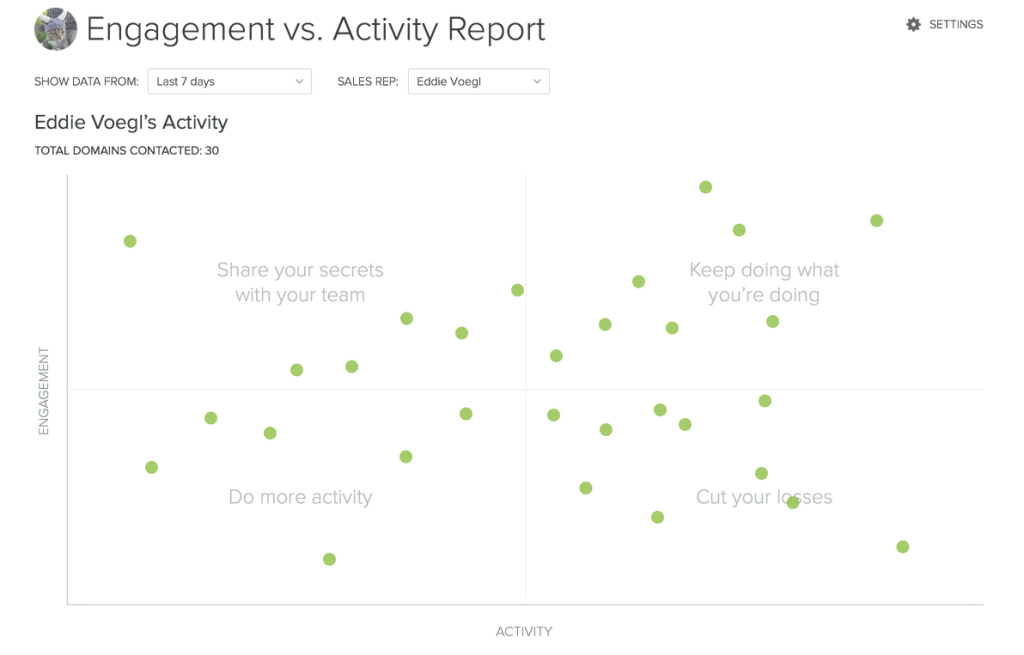Select the highest engagement data point
The image size is (1024, 655).
point(705,187)
